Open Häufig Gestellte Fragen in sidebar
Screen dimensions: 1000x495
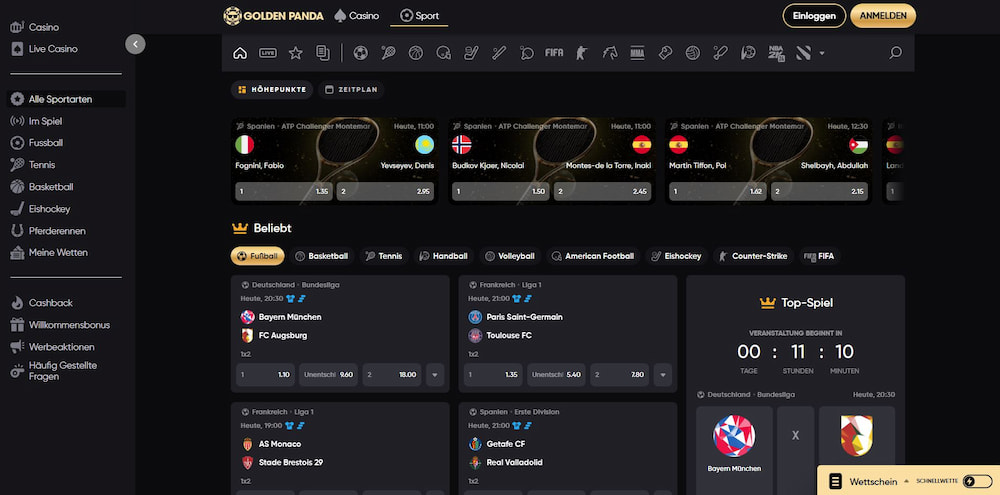(62, 371)
